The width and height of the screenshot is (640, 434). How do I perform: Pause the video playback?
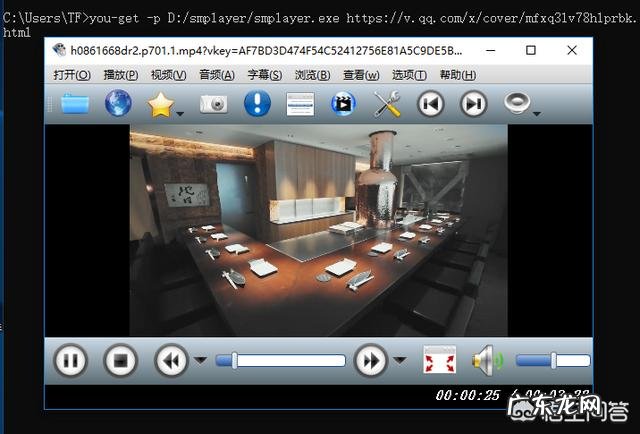point(71,361)
